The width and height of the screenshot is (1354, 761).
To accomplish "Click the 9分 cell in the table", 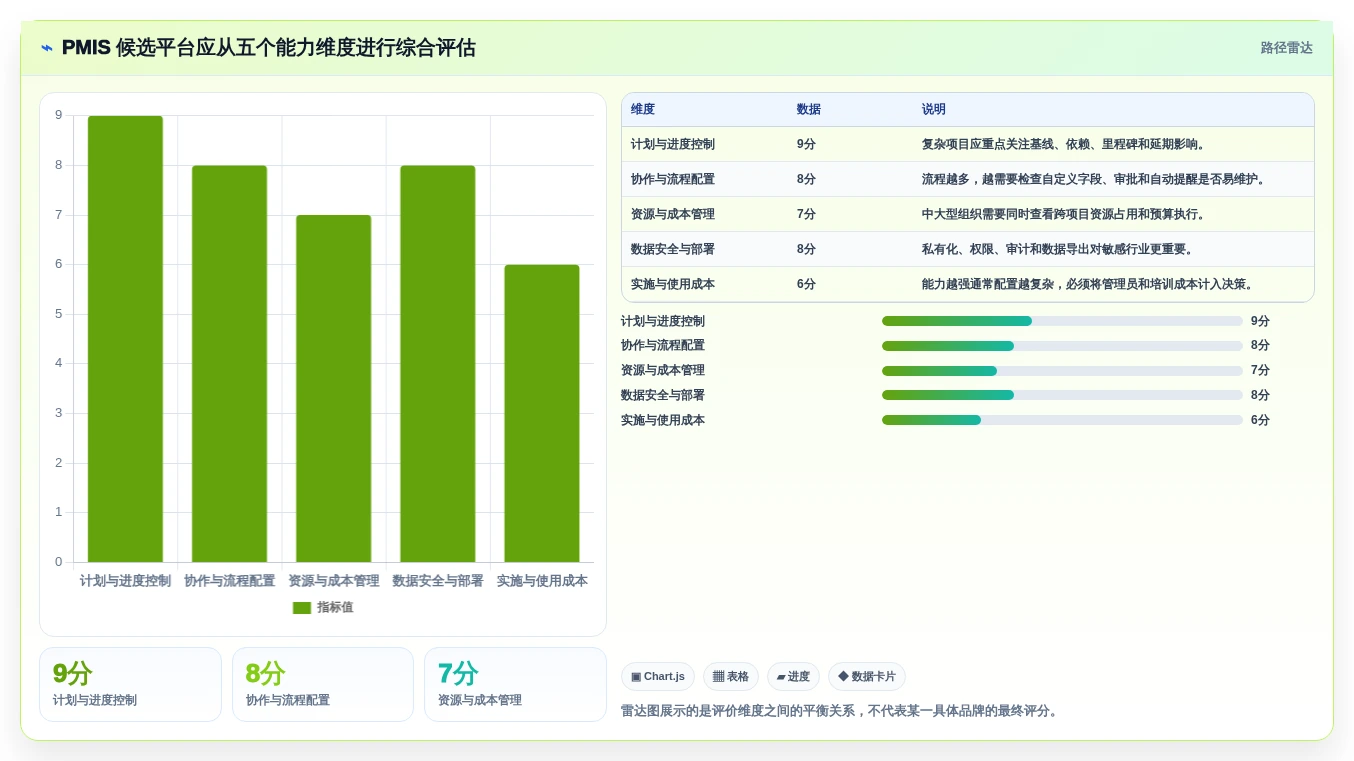I will (806, 144).
